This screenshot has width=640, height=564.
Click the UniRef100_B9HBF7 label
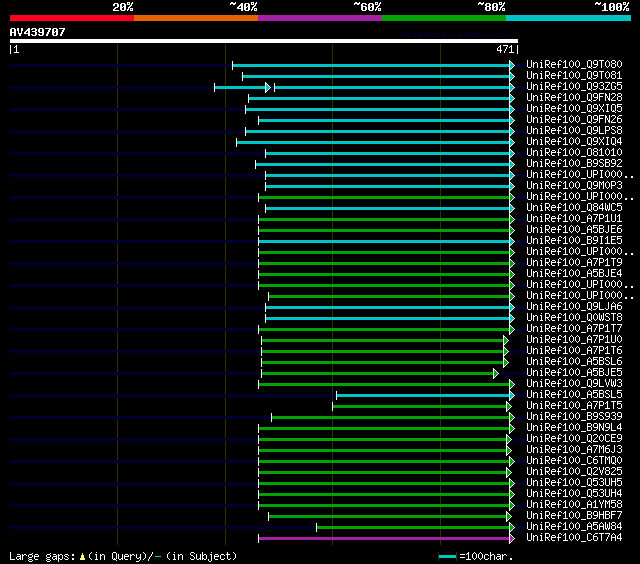(x=574, y=516)
